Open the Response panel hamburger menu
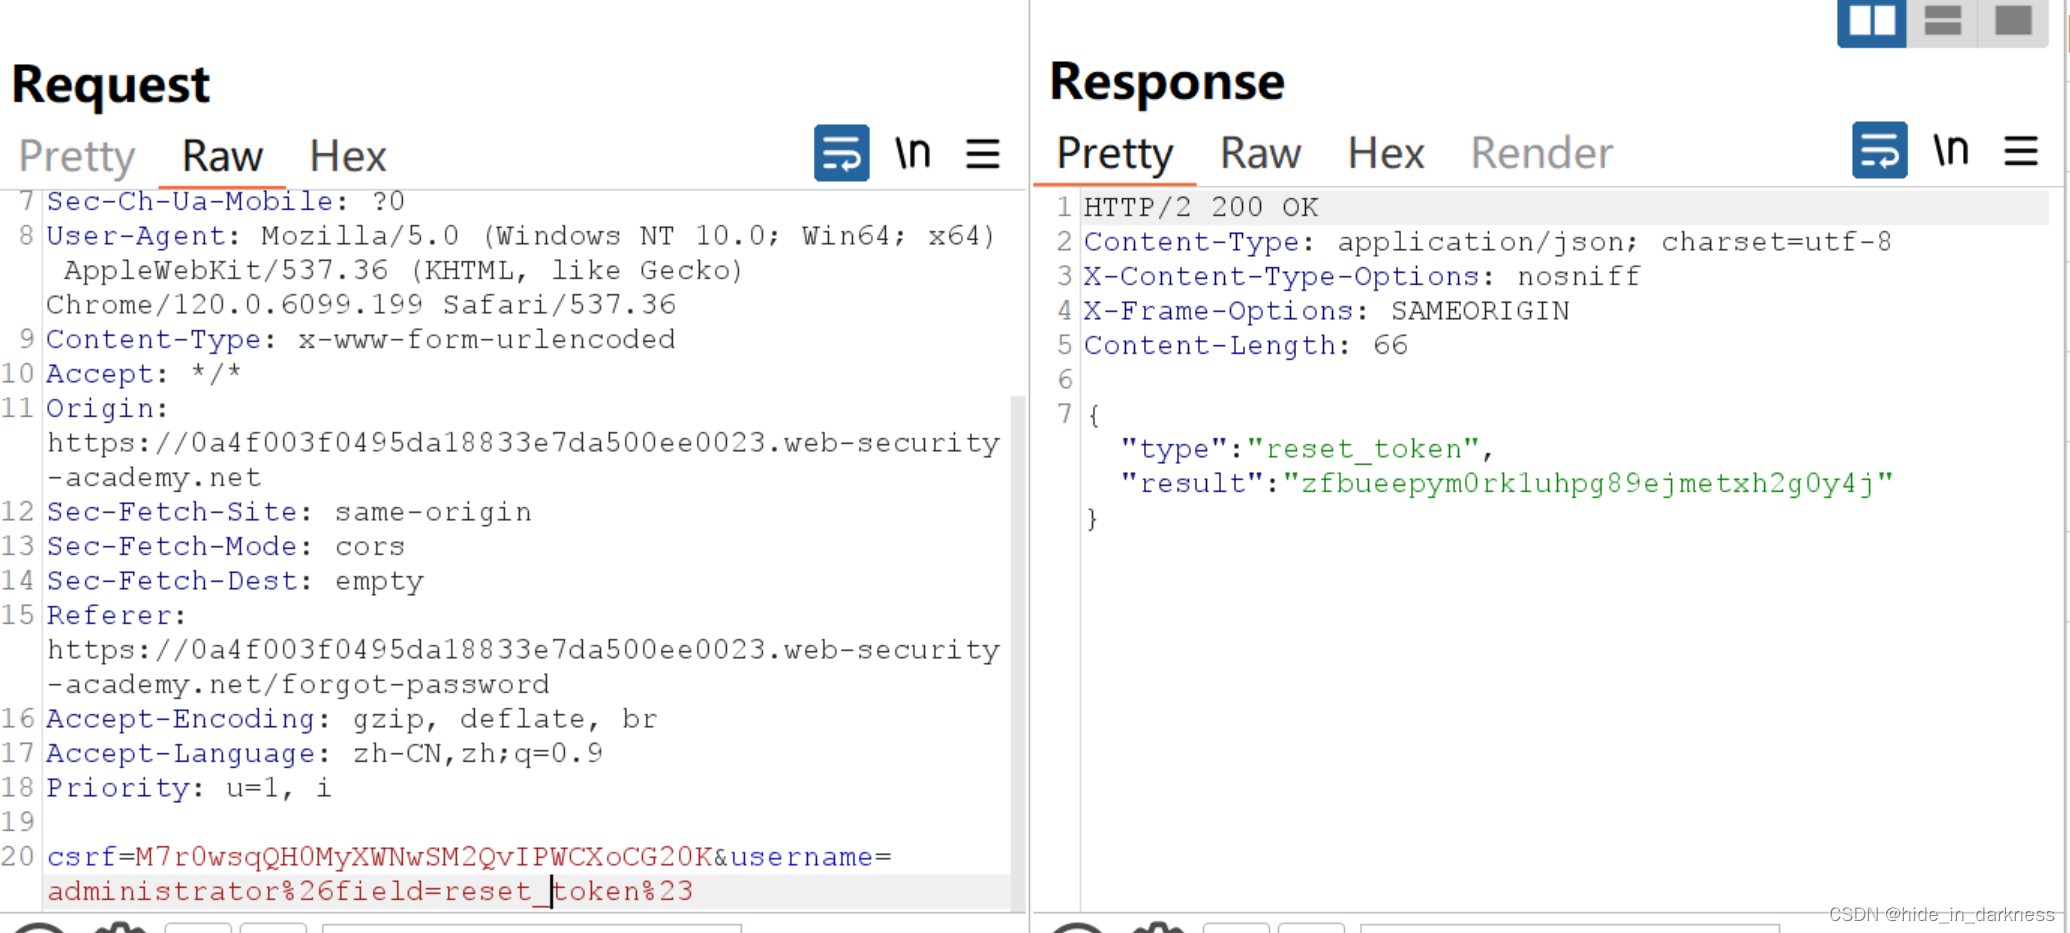The height and width of the screenshot is (933, 2070). [x=2021, y=151]
